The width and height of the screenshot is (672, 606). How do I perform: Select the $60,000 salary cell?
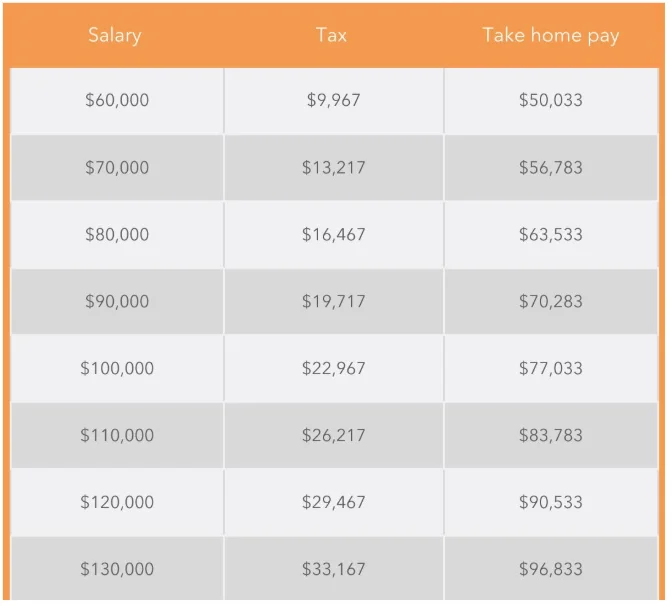click(x=116, y=100)
